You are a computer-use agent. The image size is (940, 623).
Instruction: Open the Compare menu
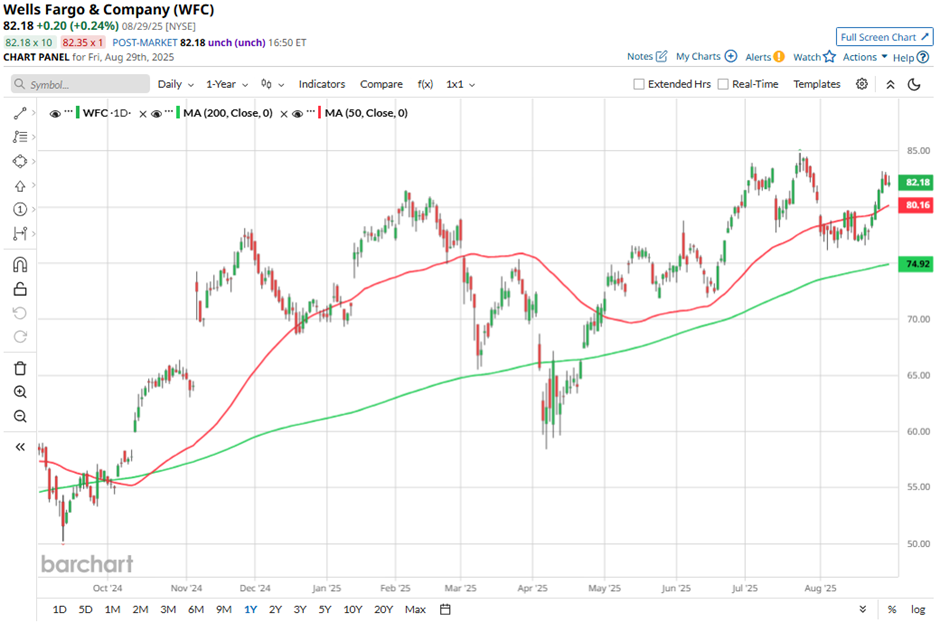point(381,85)
